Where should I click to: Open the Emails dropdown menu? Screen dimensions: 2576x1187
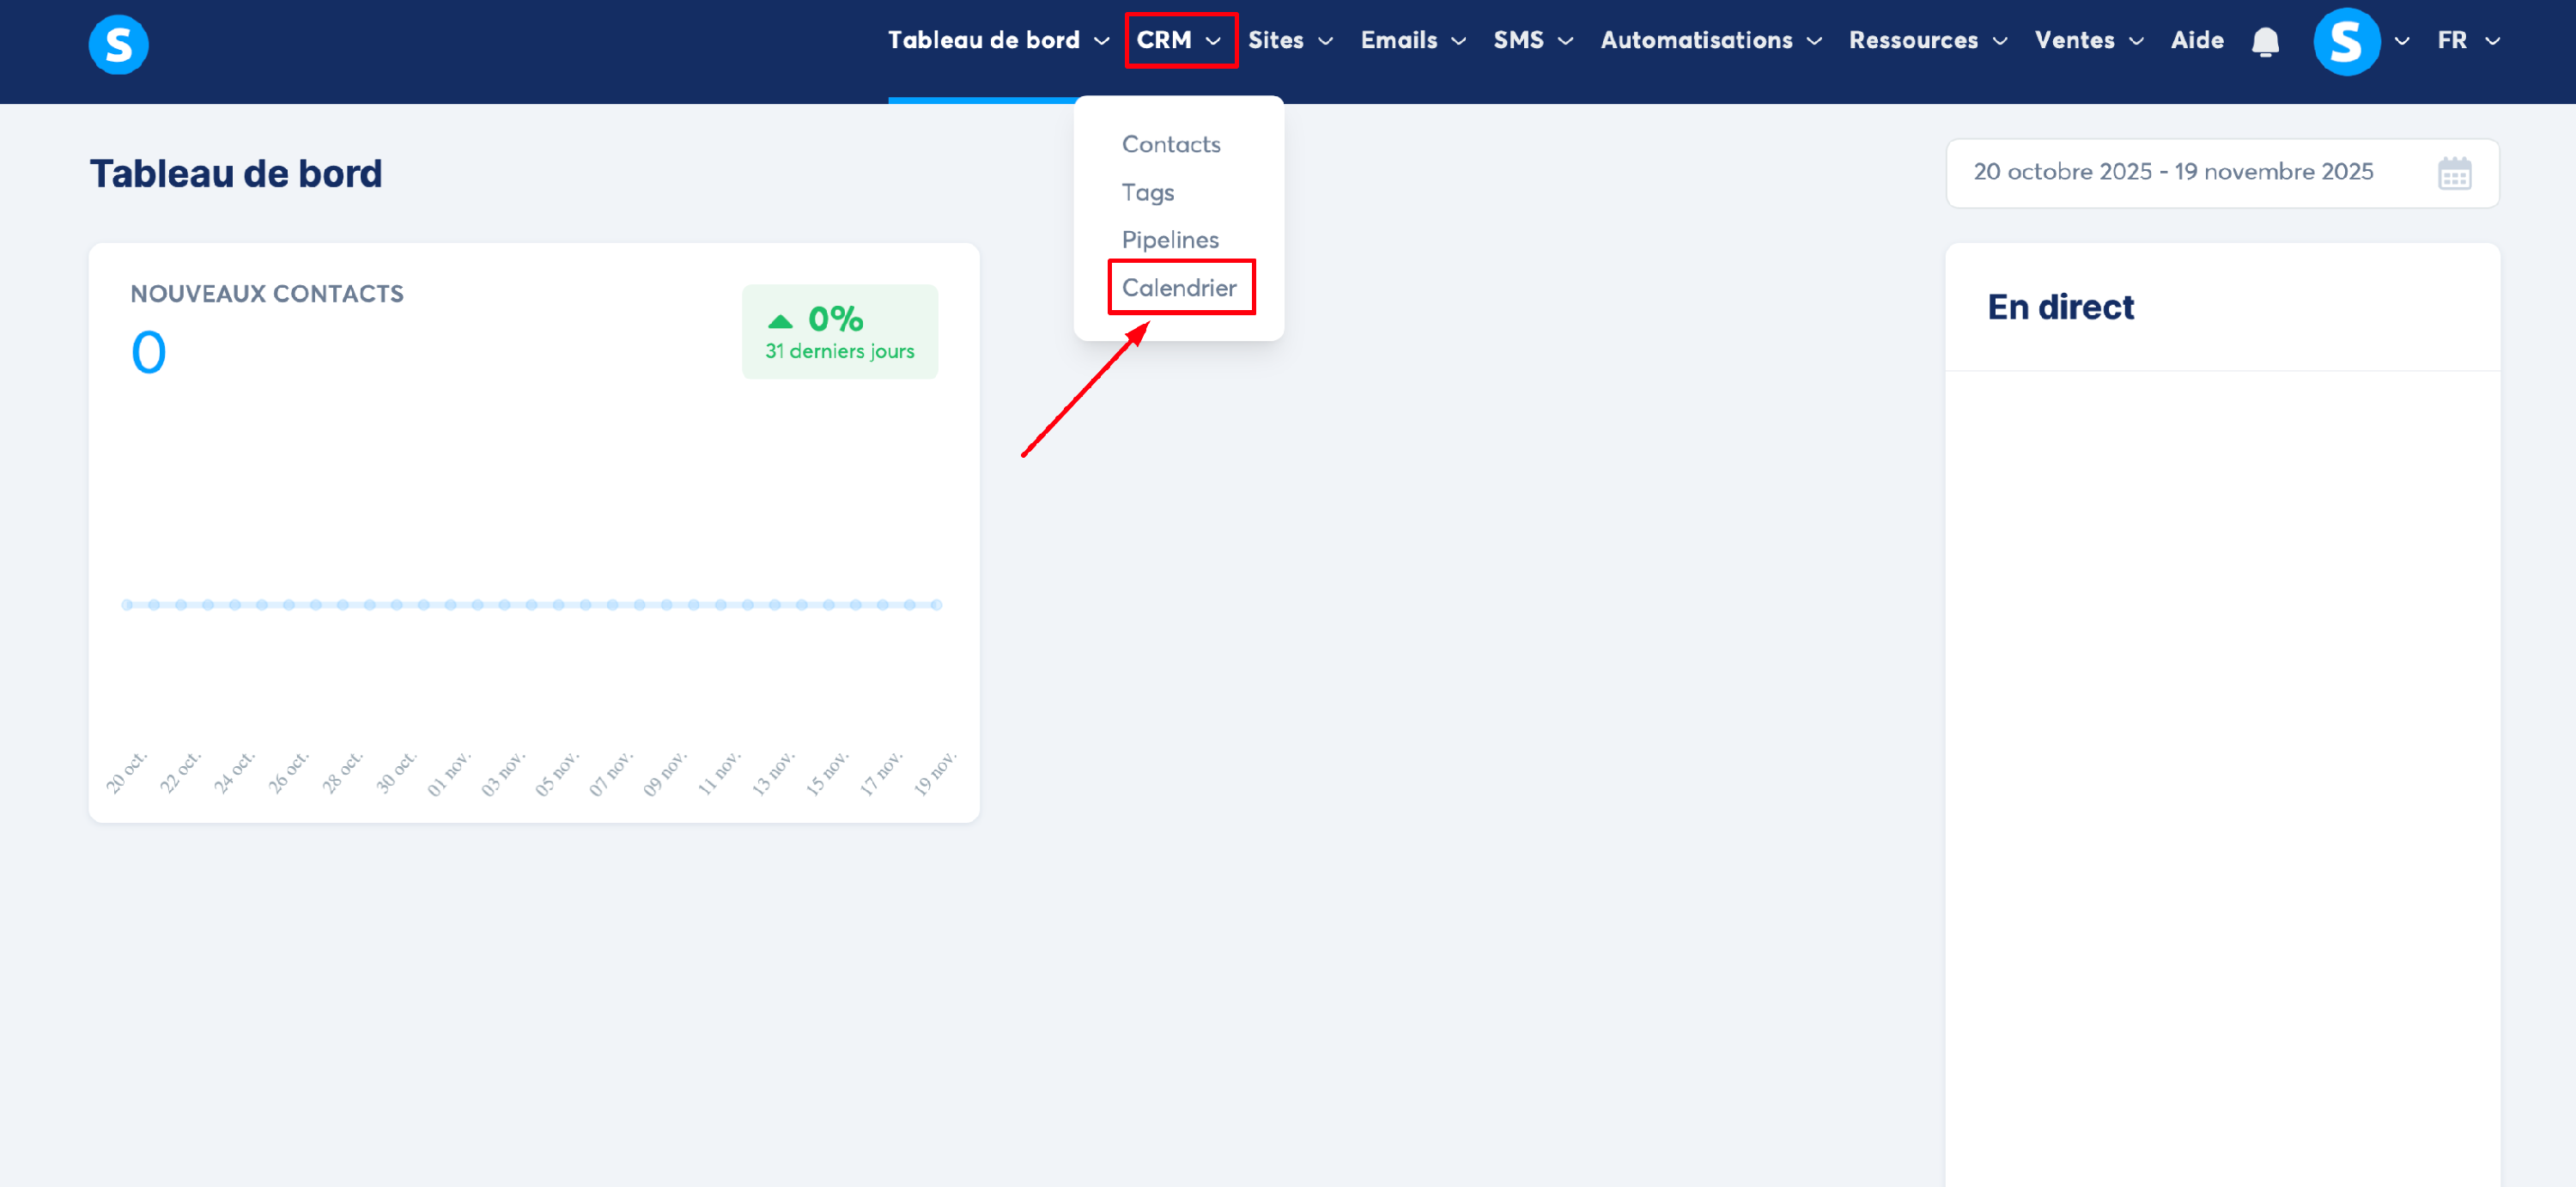1412,41
